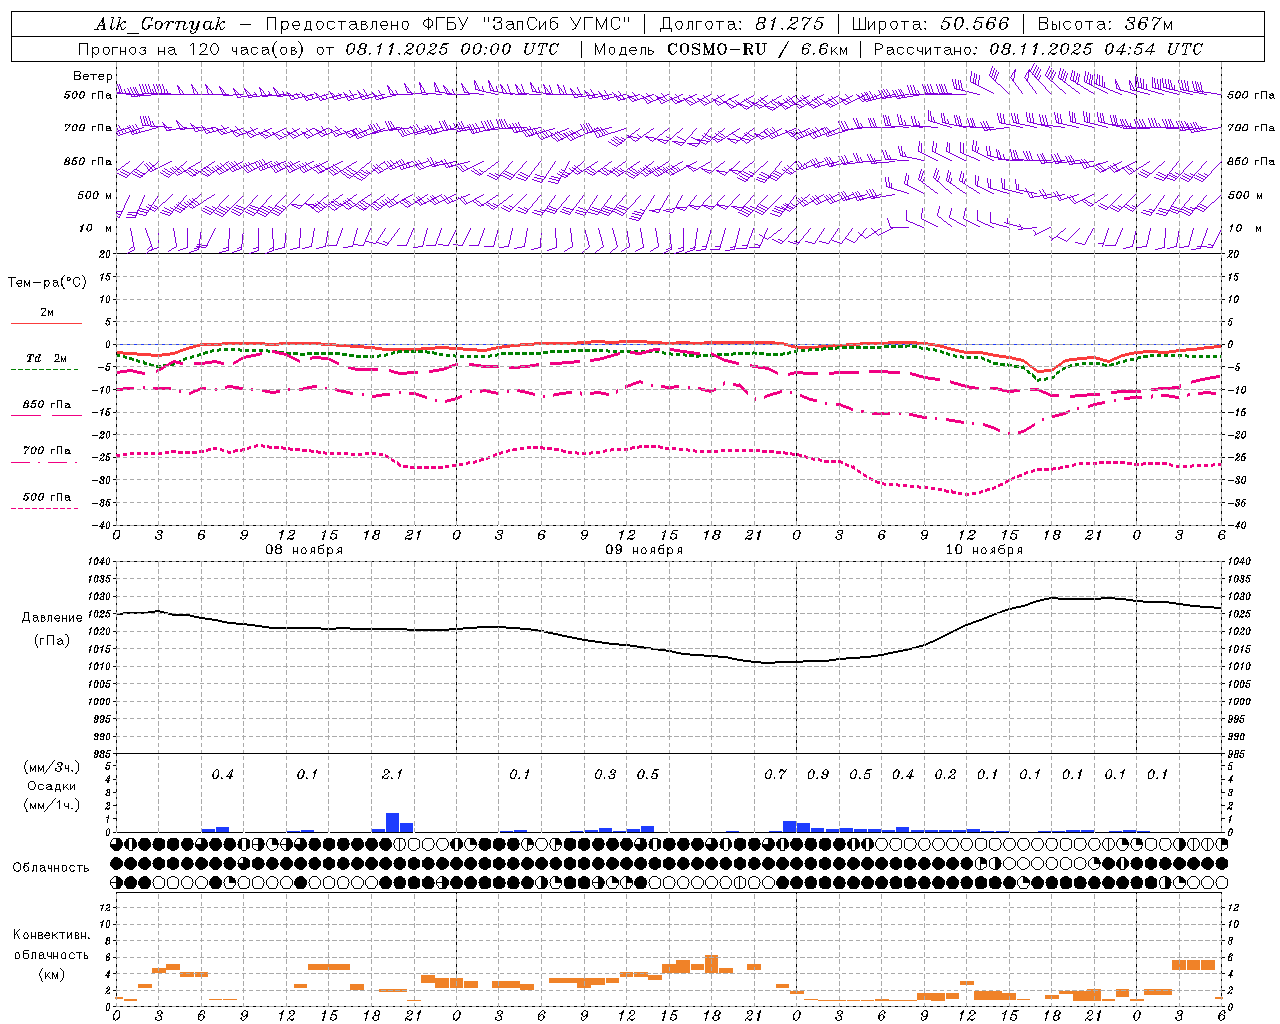Click the '500 гПа' temperature legend entry
The height and width of the screenshot is (1024, 1280).
point(47,497)
